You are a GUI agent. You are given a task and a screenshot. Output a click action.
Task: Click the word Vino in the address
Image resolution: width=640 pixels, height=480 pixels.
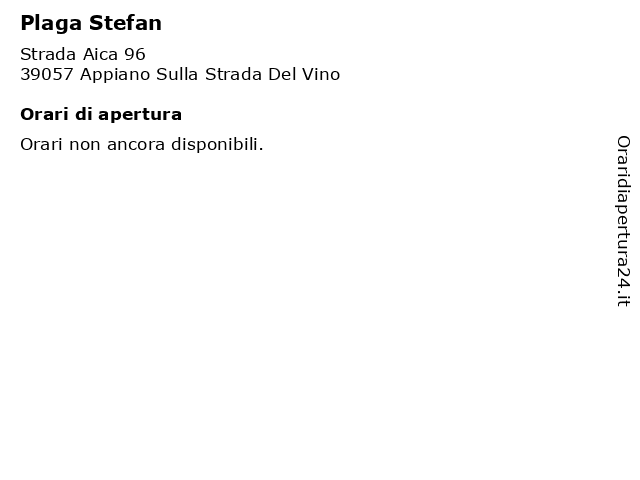coord(321,74)
